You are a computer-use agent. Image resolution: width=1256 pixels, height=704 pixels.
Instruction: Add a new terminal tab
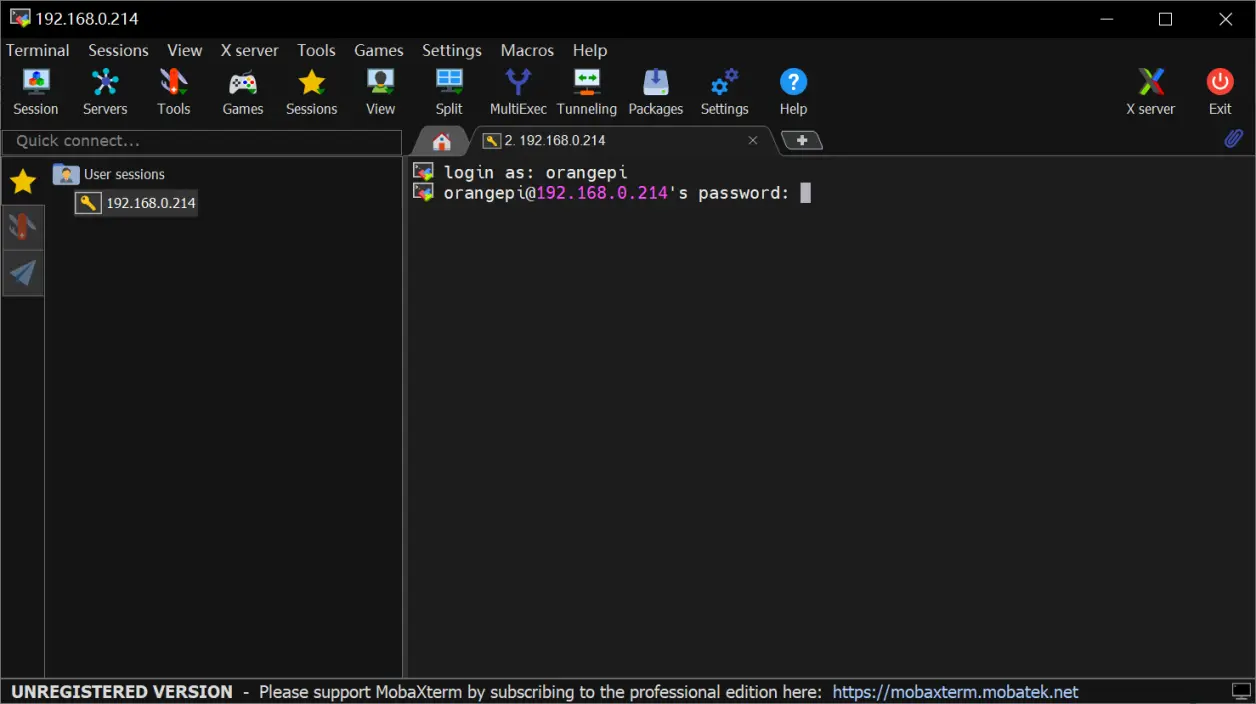tap(802, 141)
